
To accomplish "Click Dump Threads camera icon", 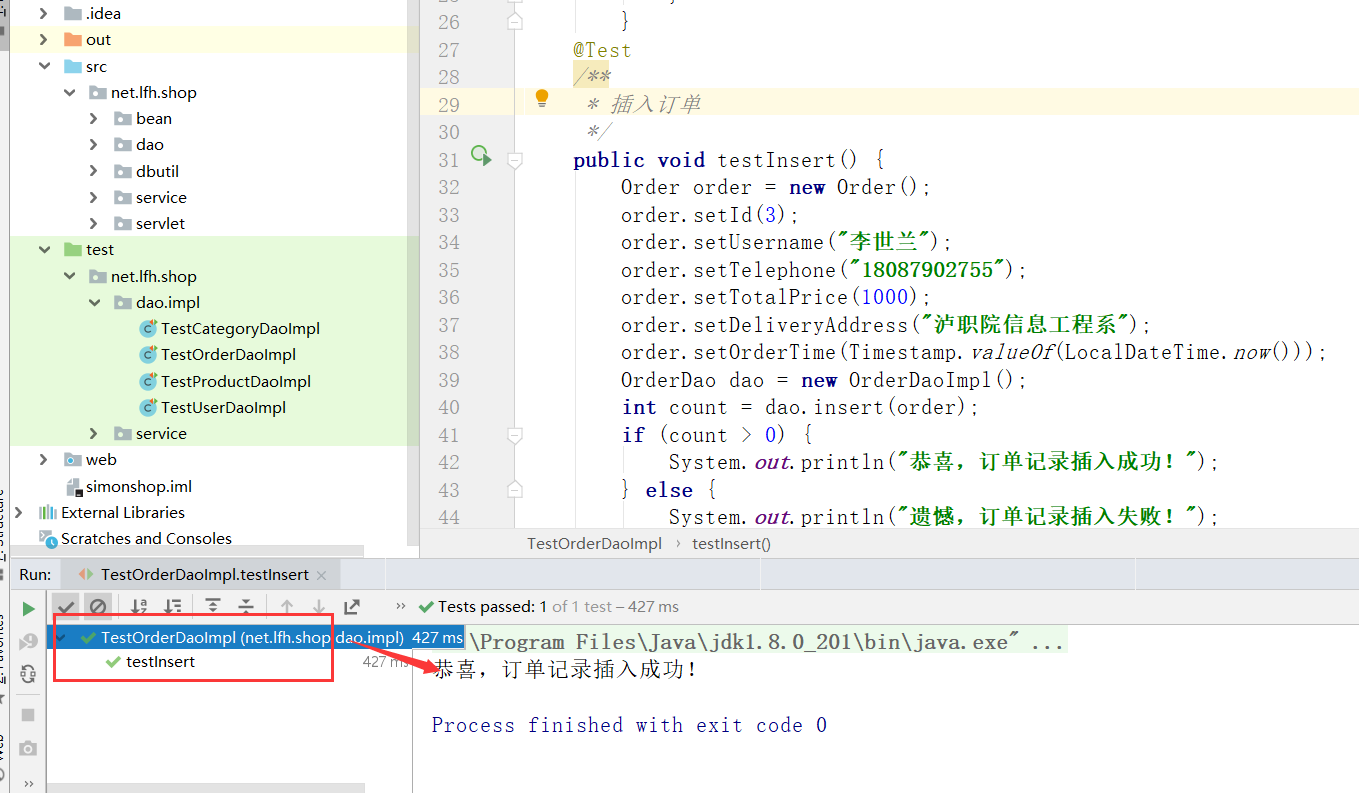I will tap(28, 748).
